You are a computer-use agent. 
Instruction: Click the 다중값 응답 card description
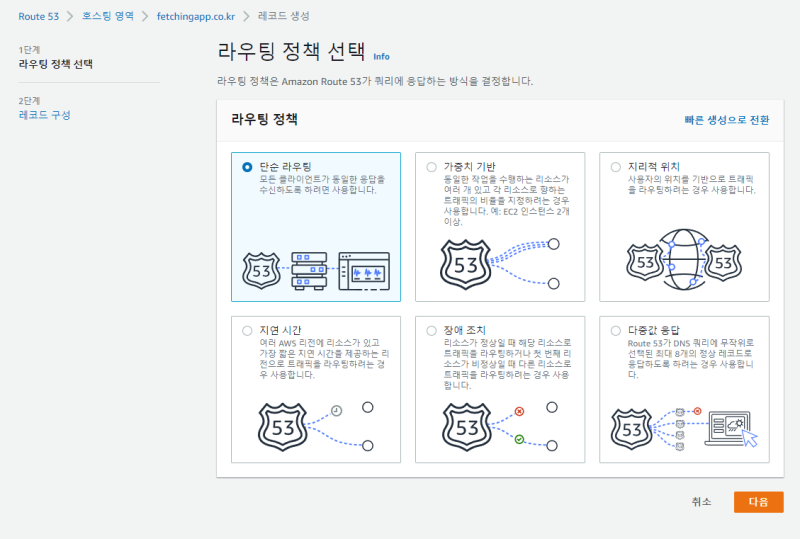click(x=691, y=359)
